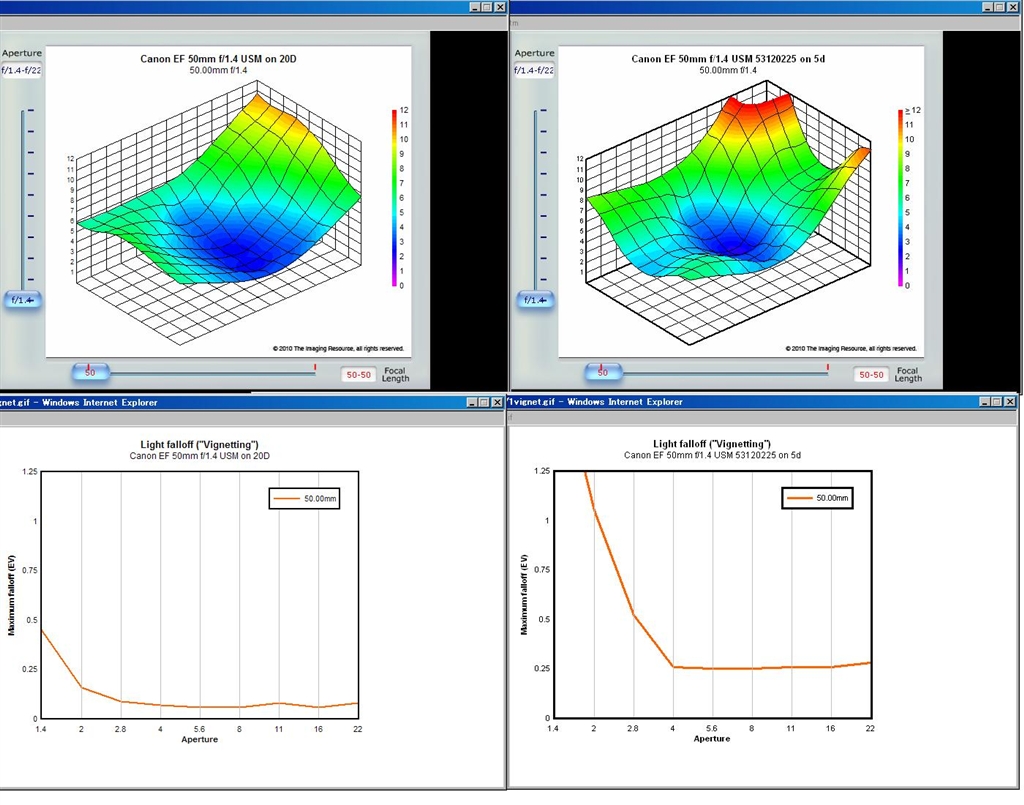Click the horizontal focal length track in 5d window

point(725,373)
